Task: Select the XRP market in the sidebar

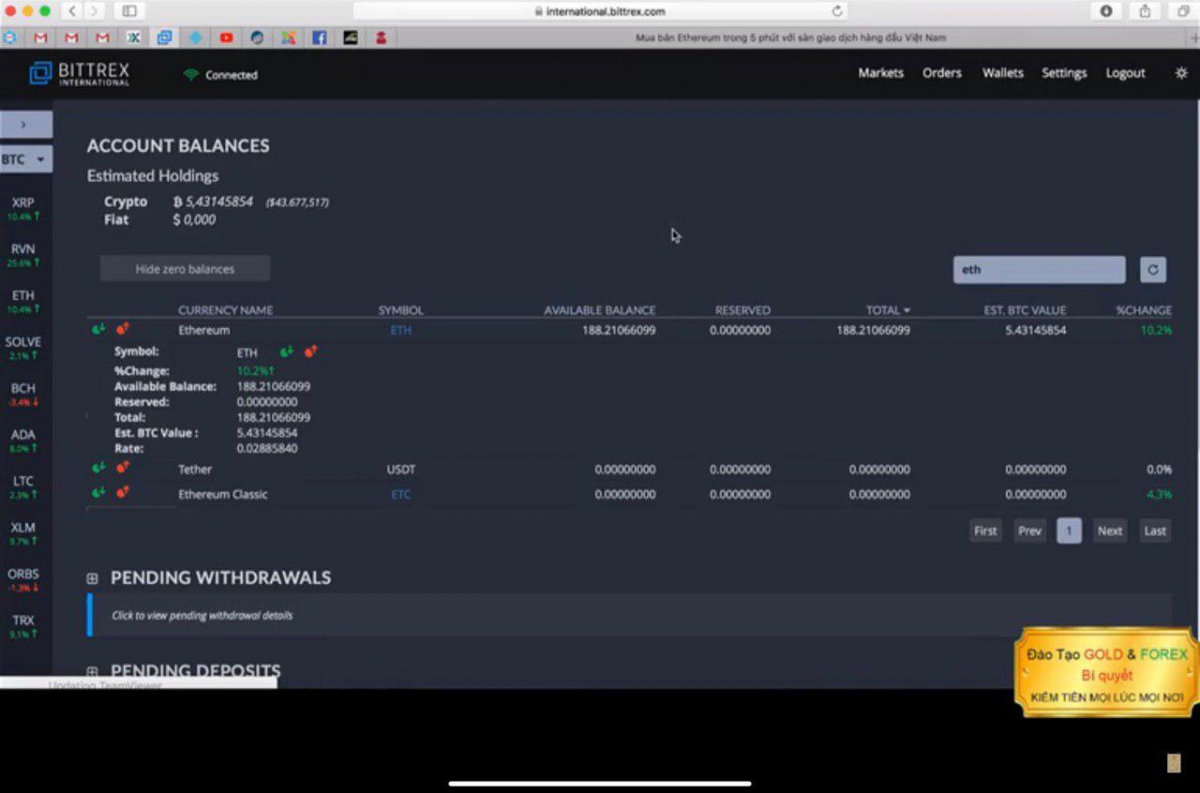Action: point(23,208)
